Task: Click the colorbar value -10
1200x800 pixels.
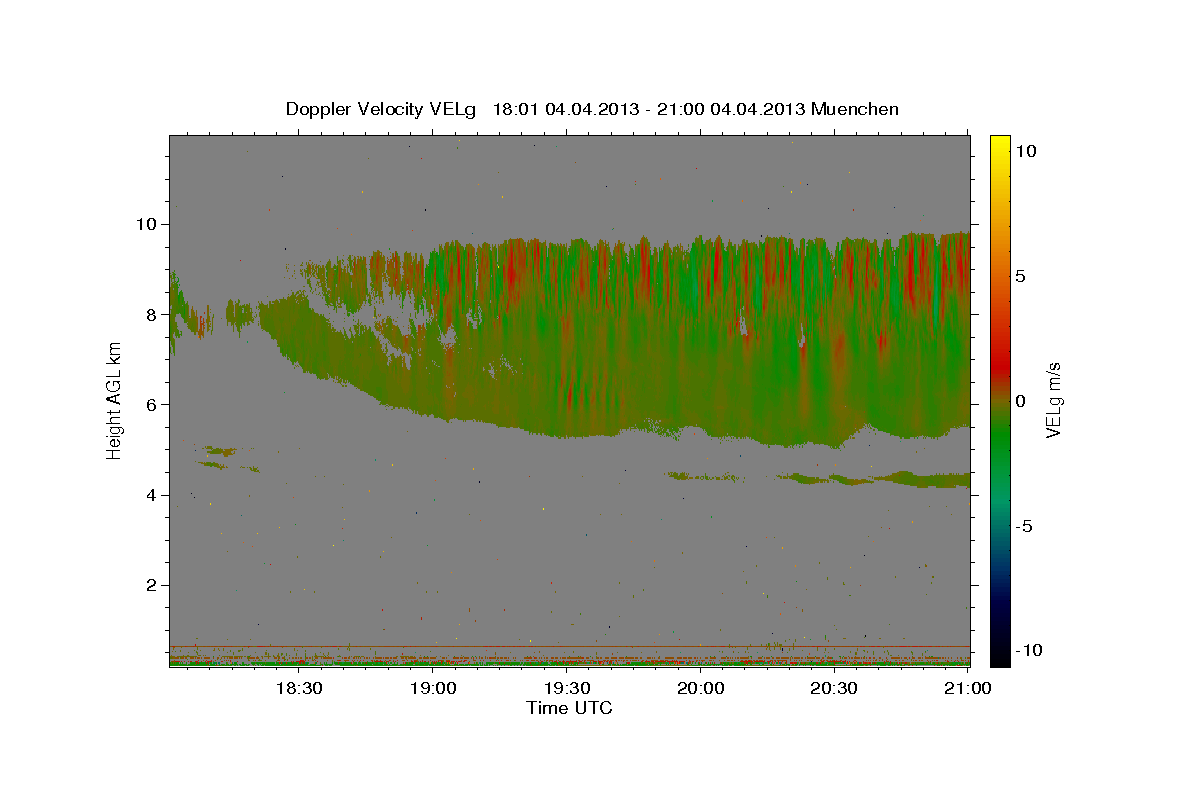Action: [1030, 650]
